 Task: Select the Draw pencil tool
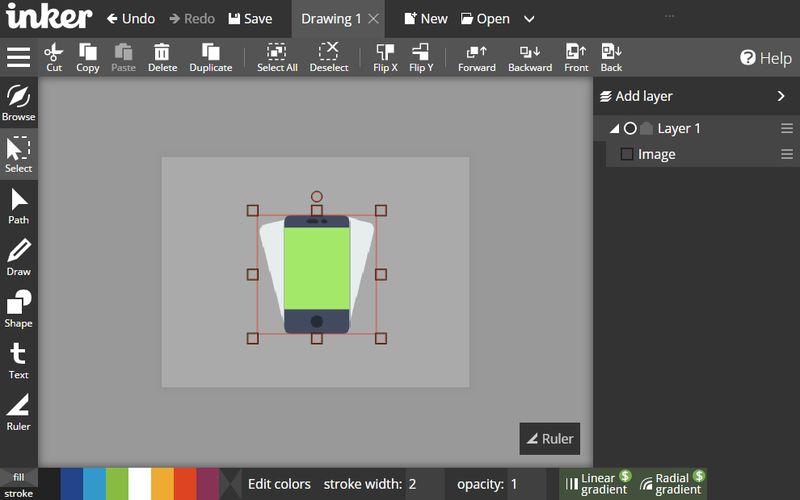click(19, 257)
